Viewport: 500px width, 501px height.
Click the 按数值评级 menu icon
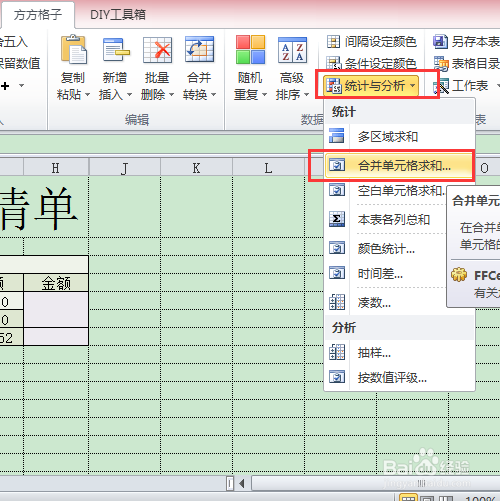(x=337, y=377)
